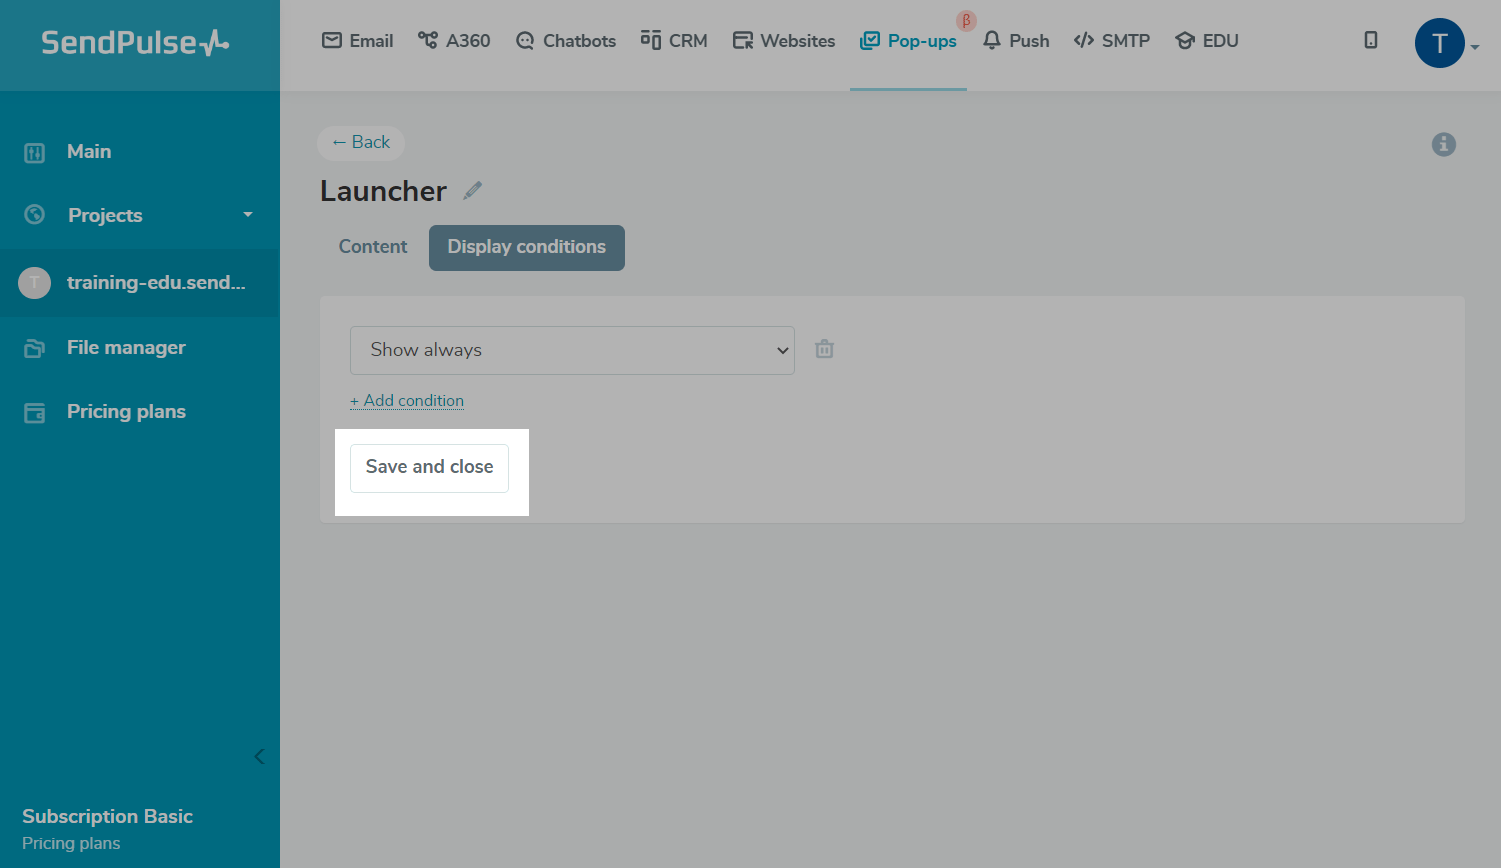Click Pricing plans link under Subscription Basic
This screenshot has width=1501, height=868.
tap(71, 843)
